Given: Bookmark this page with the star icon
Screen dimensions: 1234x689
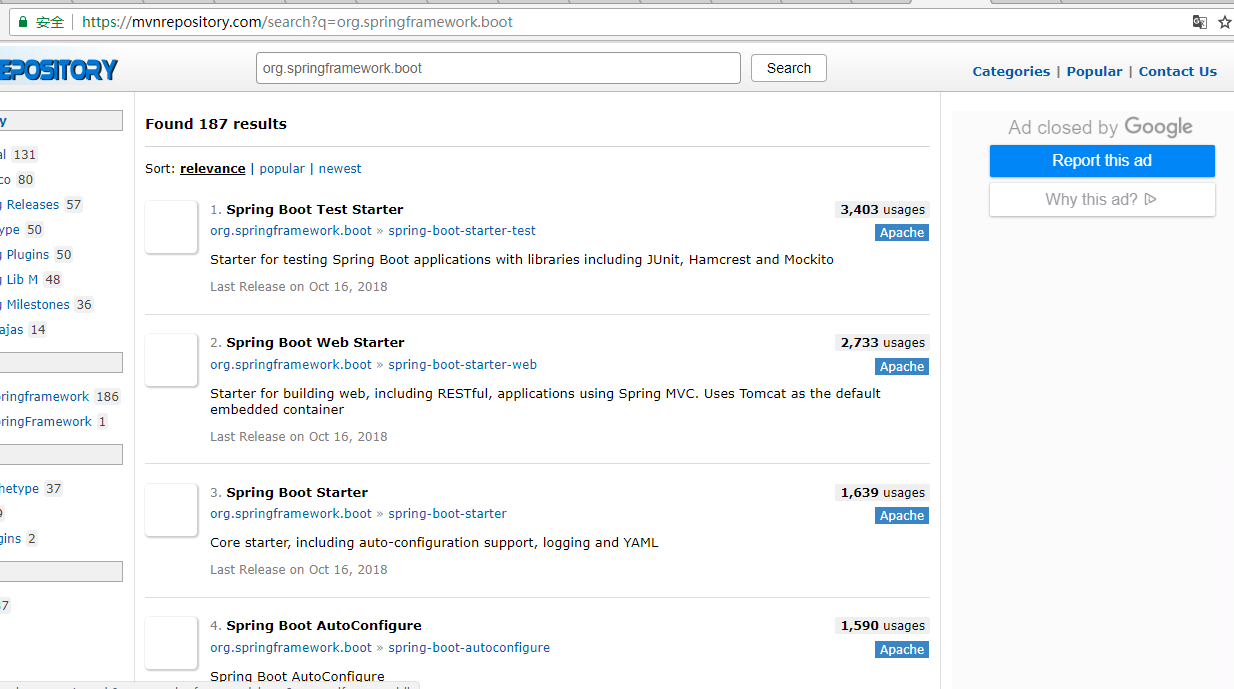Looking at the screenshot, I should 1225,22.
